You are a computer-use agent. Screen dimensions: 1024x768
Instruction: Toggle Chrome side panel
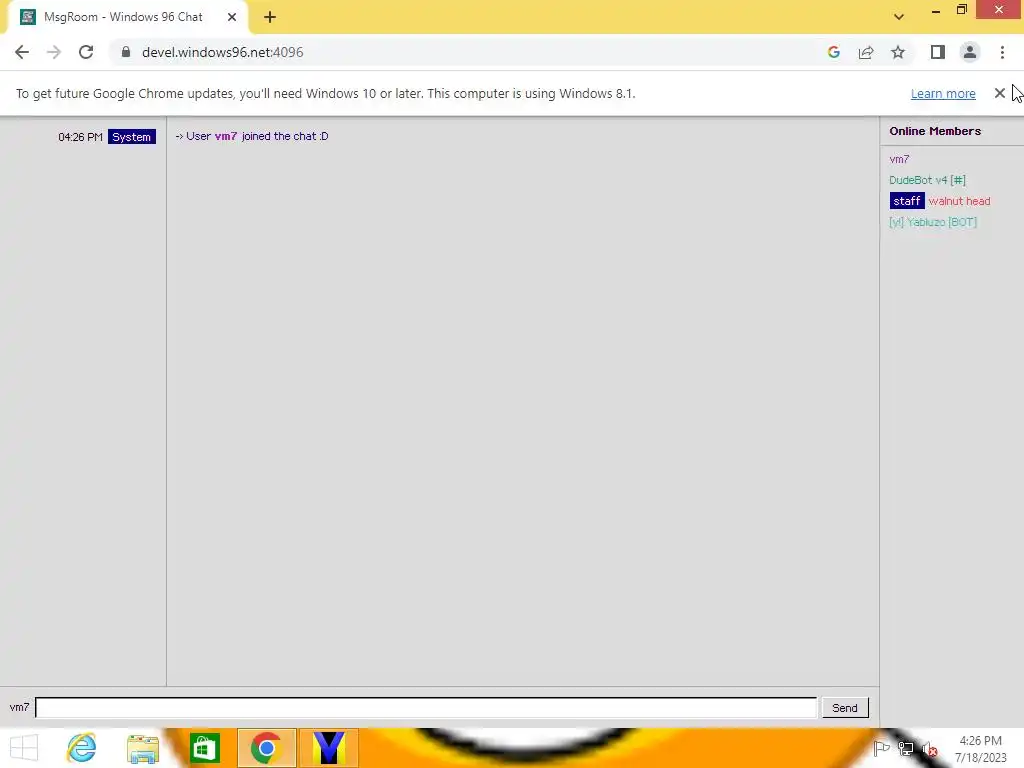coord(938,52)
